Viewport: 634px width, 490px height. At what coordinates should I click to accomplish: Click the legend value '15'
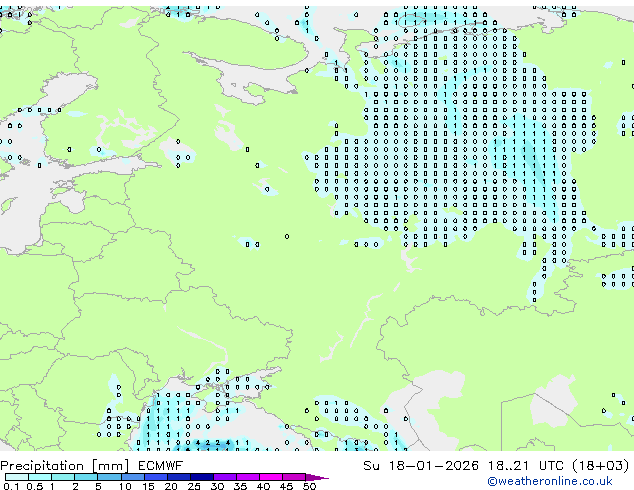click(x=148, y=486)
